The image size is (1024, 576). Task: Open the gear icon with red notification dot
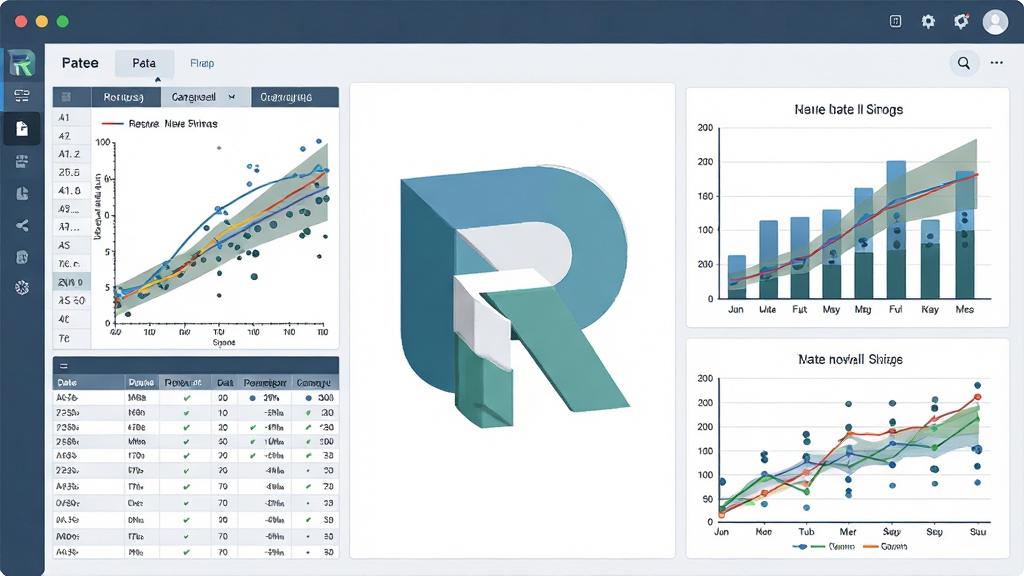point(961,22)
